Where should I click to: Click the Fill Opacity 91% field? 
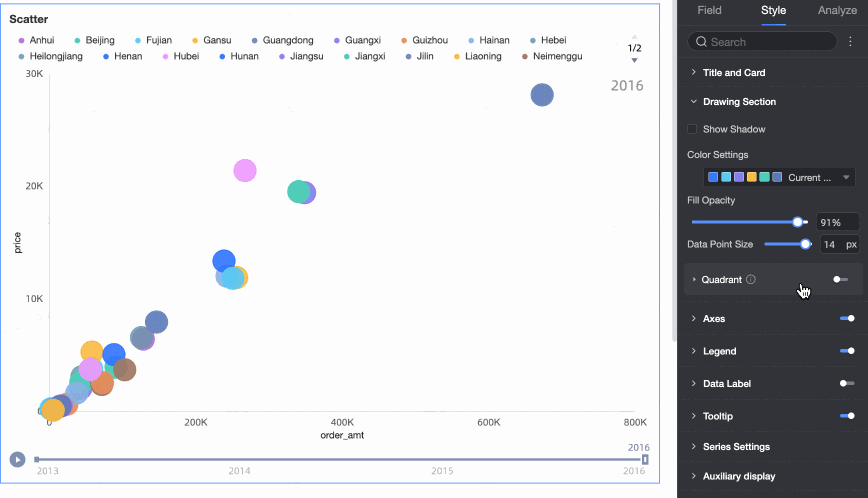tap(838, 222)
